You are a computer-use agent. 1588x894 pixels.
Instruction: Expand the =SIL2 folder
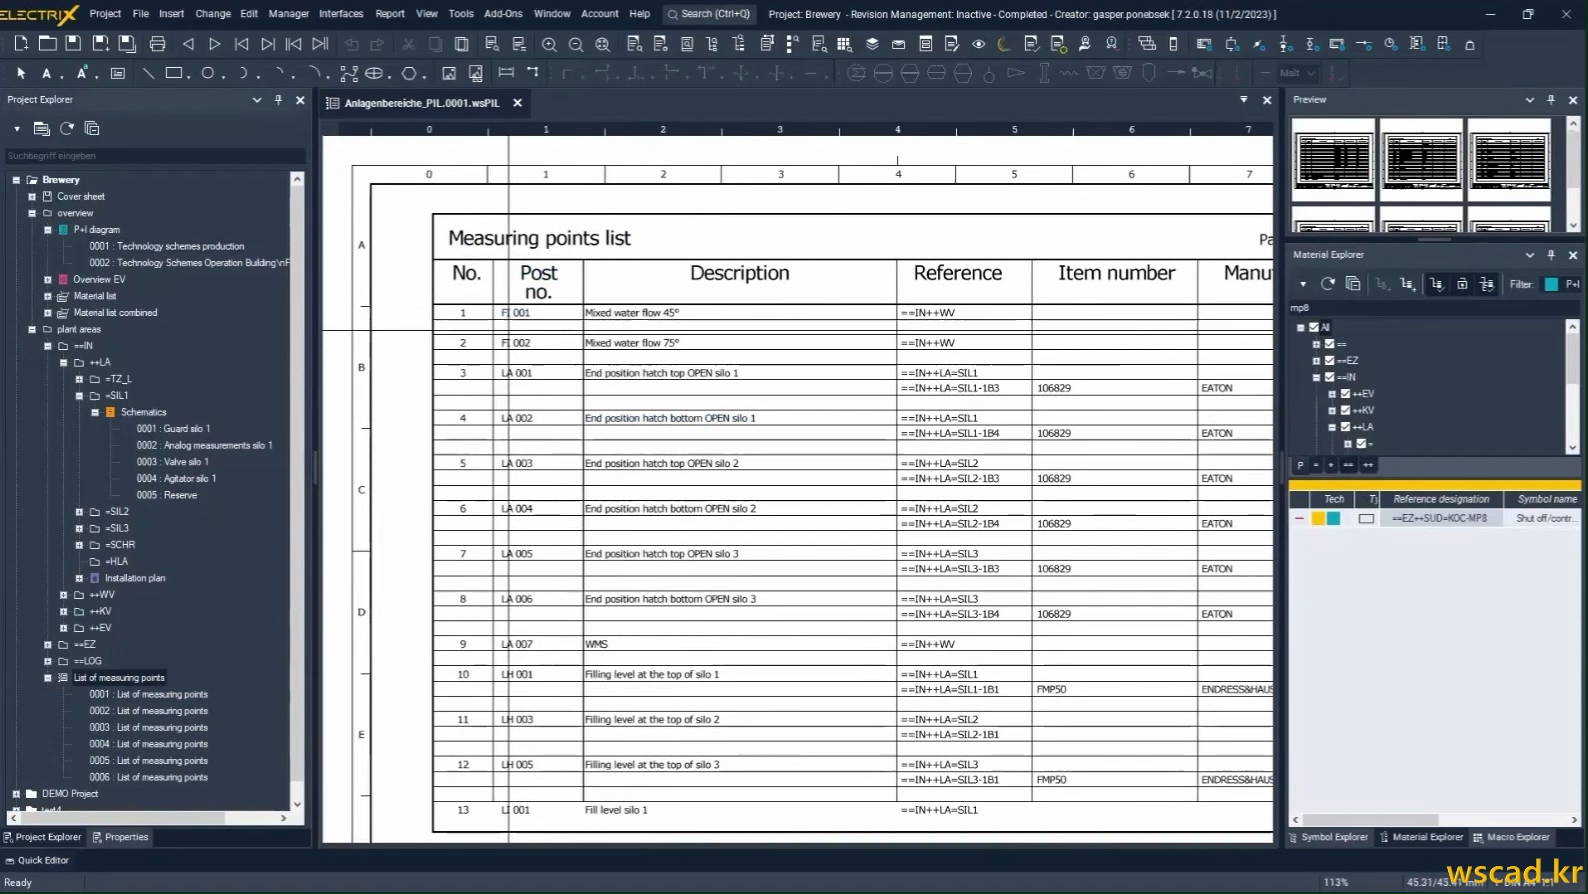click(80, 512)
